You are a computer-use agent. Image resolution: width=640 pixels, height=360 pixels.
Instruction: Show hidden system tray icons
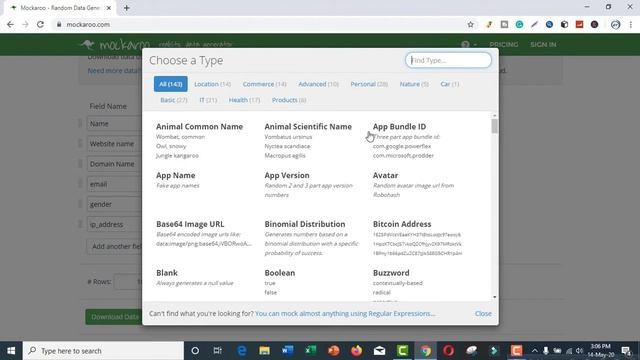pos(534,351)
